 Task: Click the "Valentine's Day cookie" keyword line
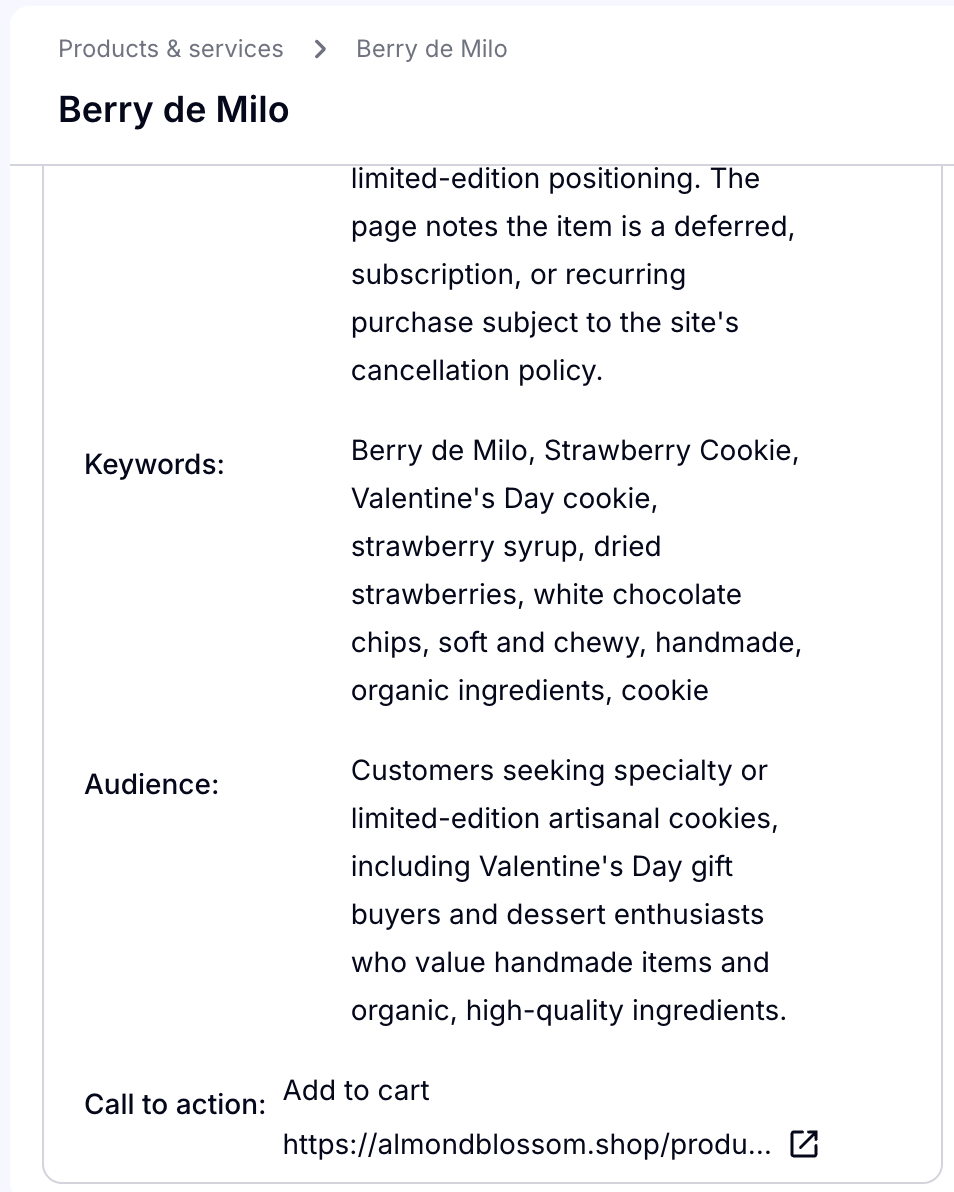click(x=504, y=499)
